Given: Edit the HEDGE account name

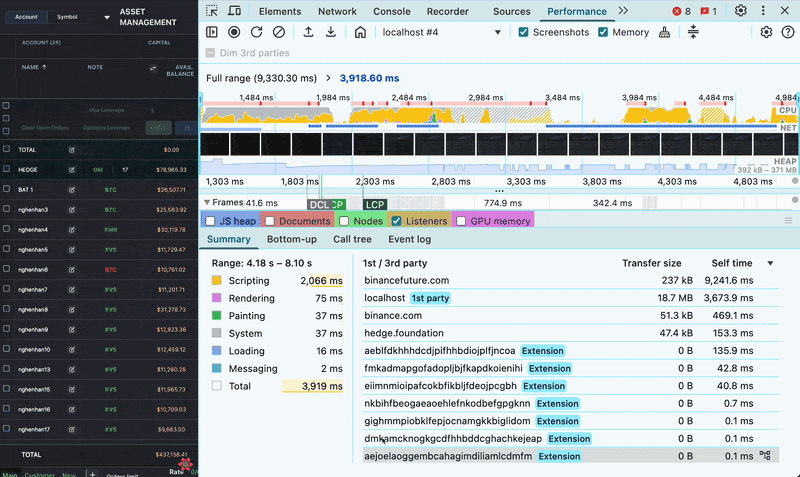Looking at the screenshot, I should [x=71, y=169].
